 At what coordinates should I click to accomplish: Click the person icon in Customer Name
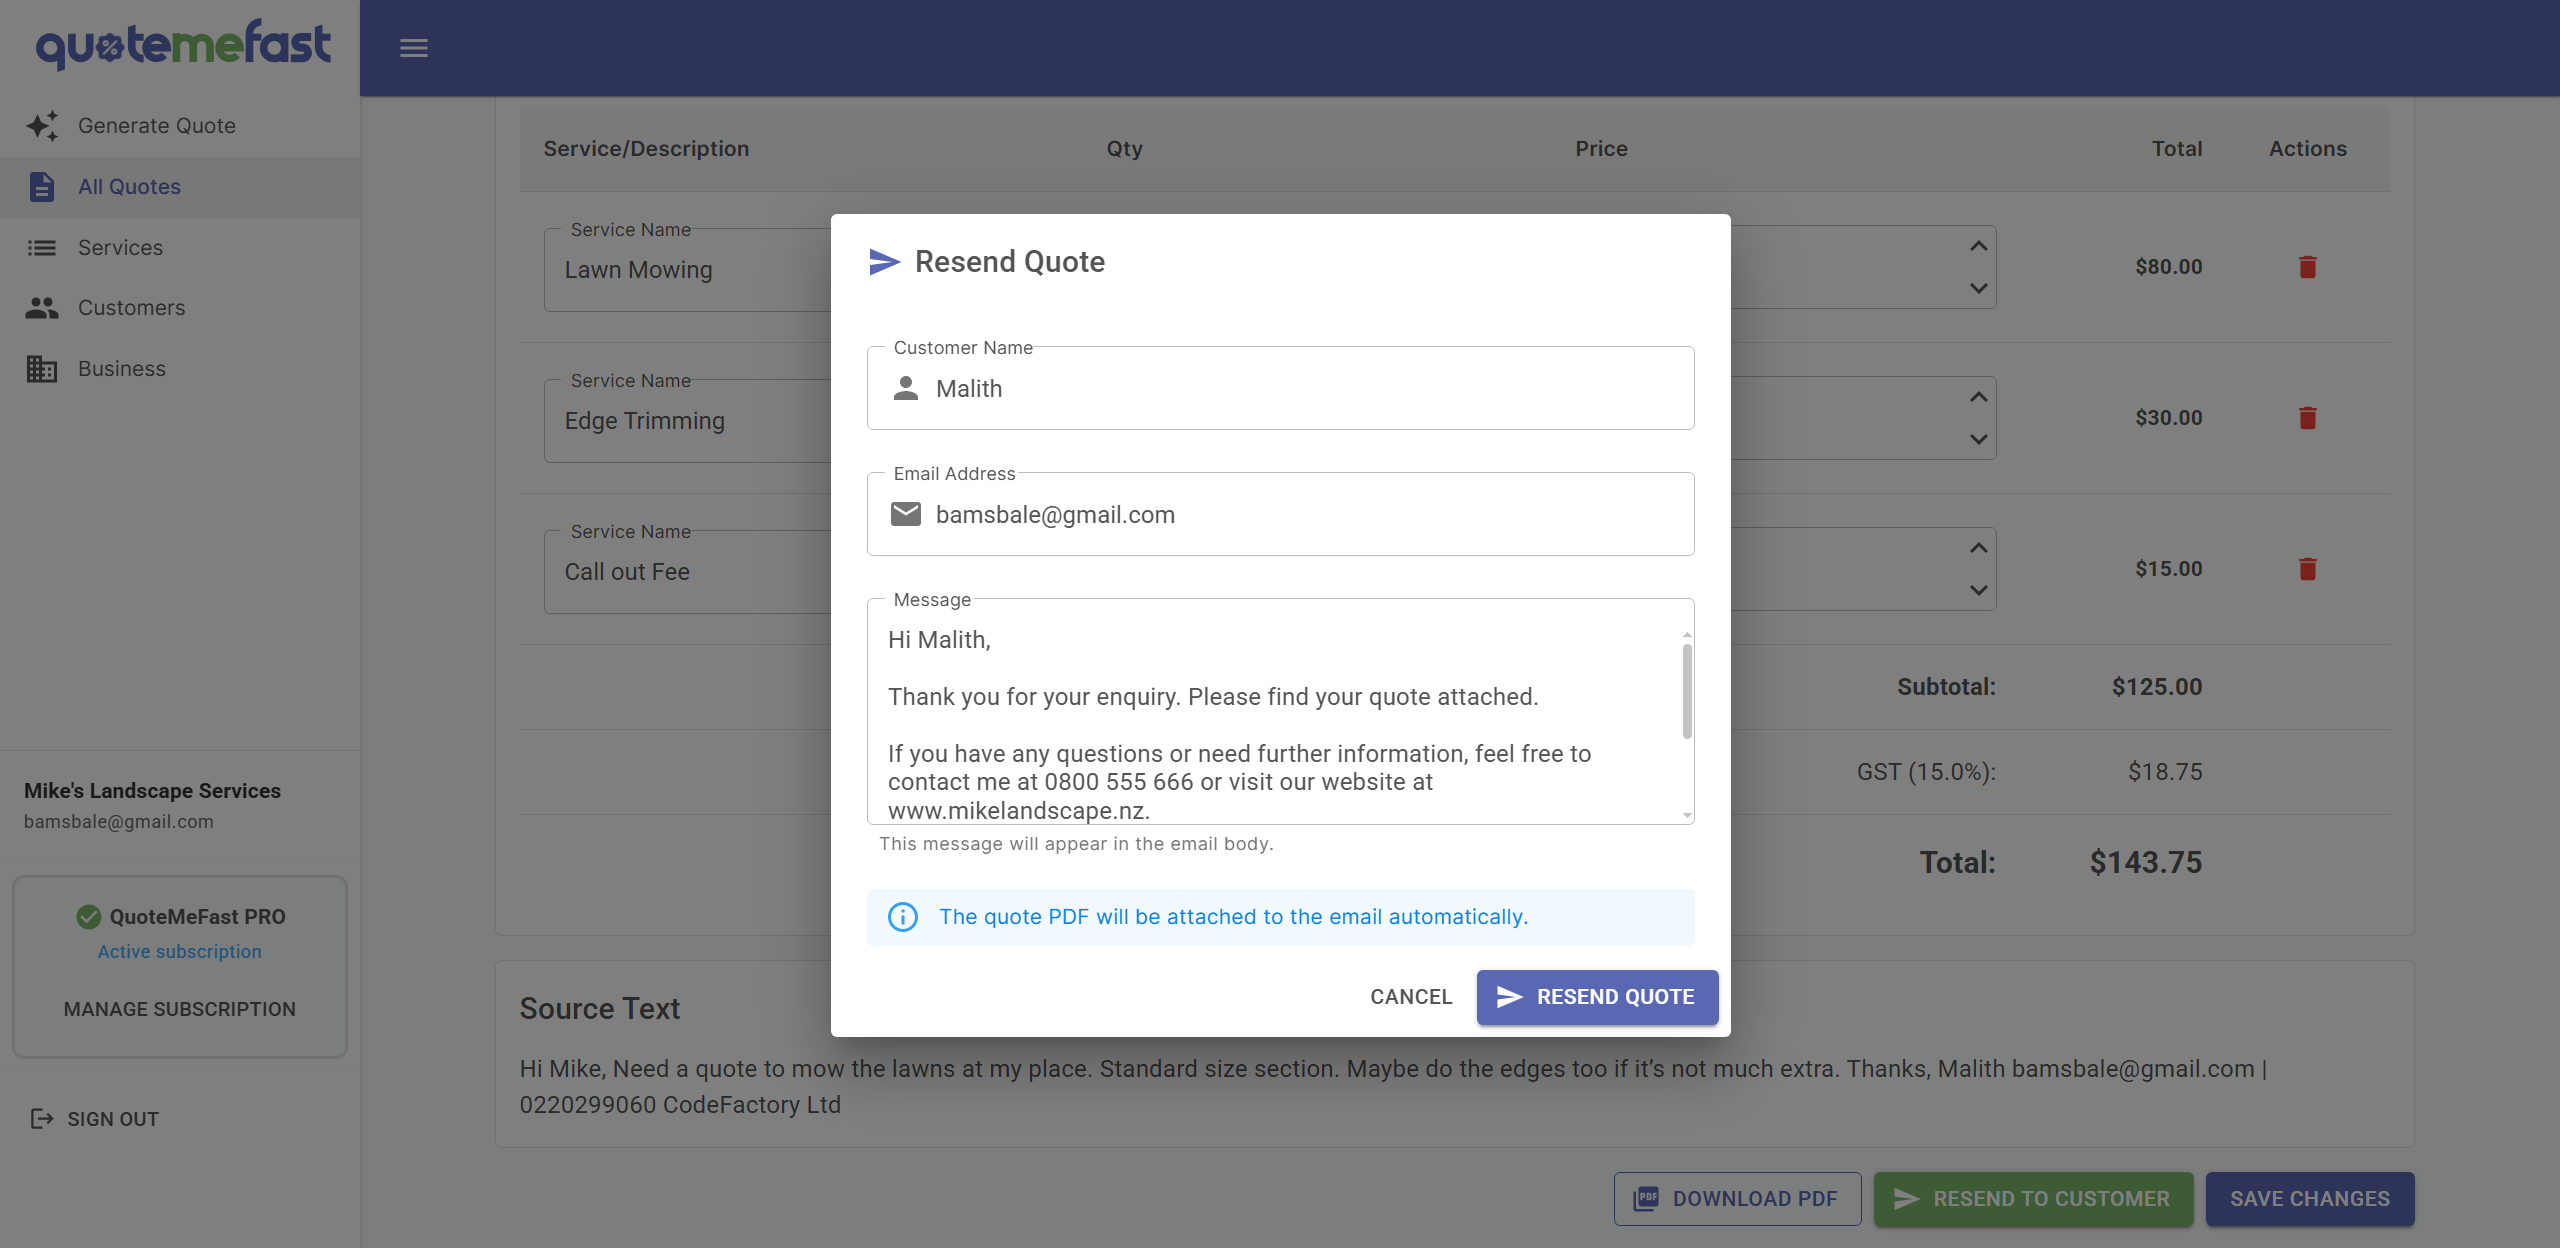906,389
